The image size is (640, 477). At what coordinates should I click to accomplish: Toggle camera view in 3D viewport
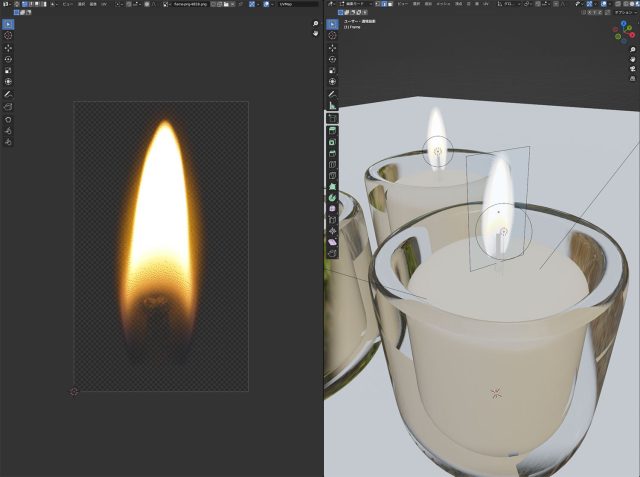(633, 69)
